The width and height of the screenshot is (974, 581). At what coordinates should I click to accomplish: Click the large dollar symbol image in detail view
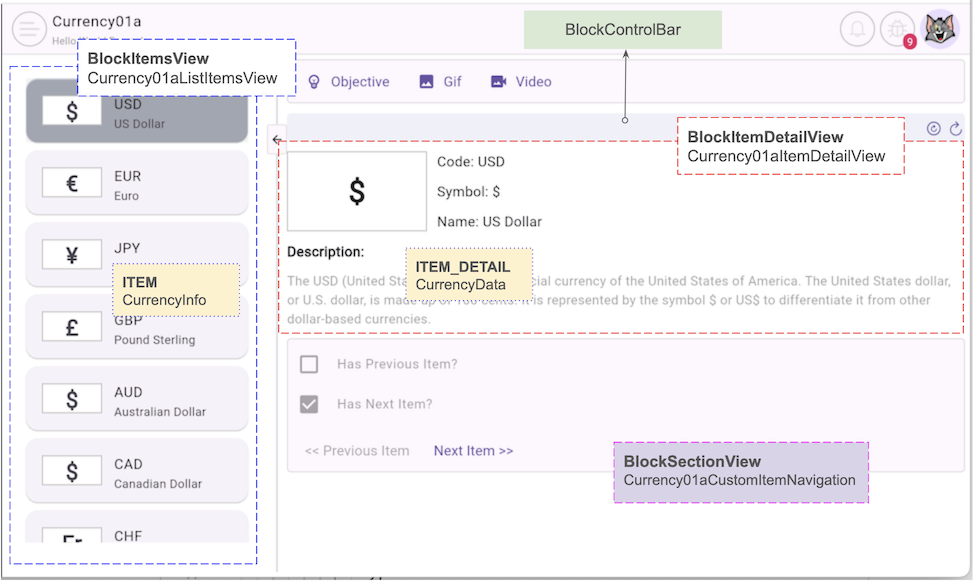356,192
